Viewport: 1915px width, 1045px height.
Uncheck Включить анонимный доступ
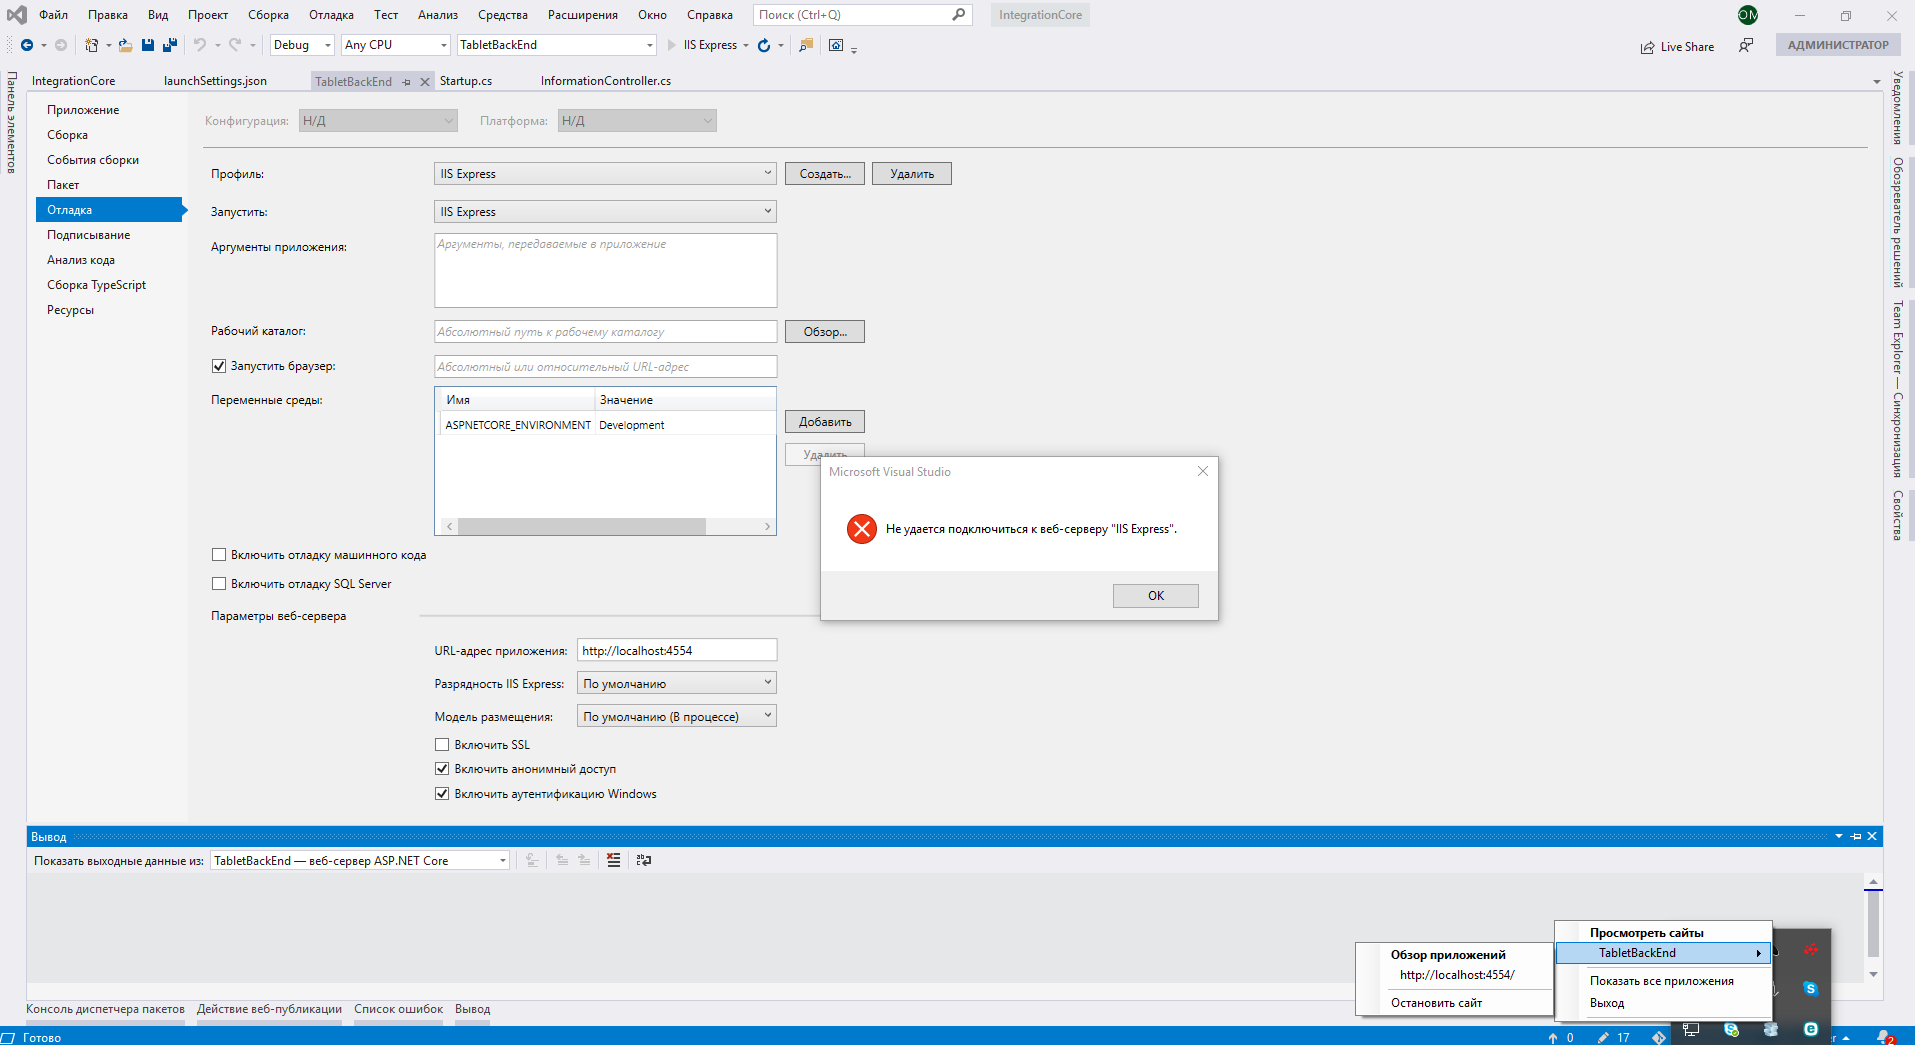click(442, 769)
